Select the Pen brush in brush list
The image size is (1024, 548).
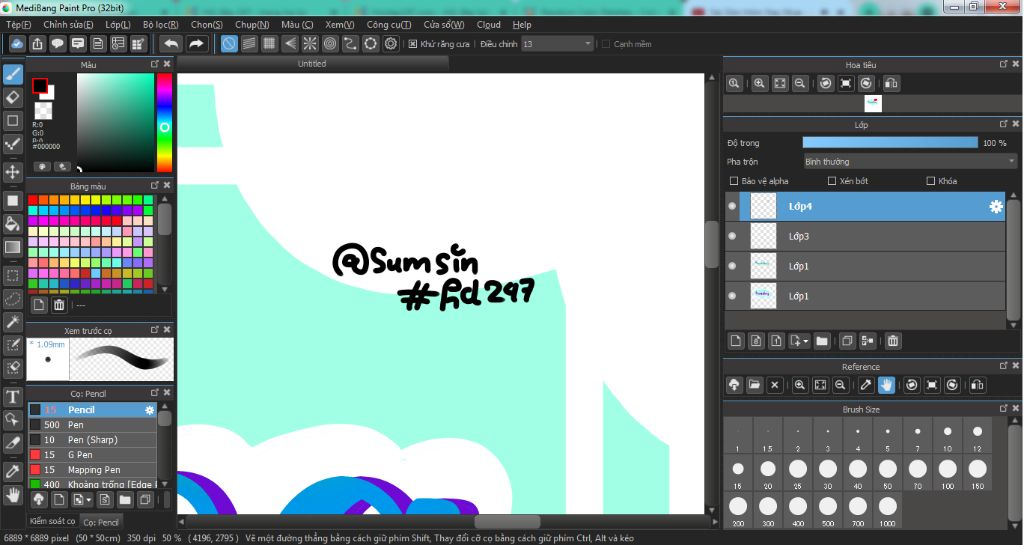coord(92,425)
